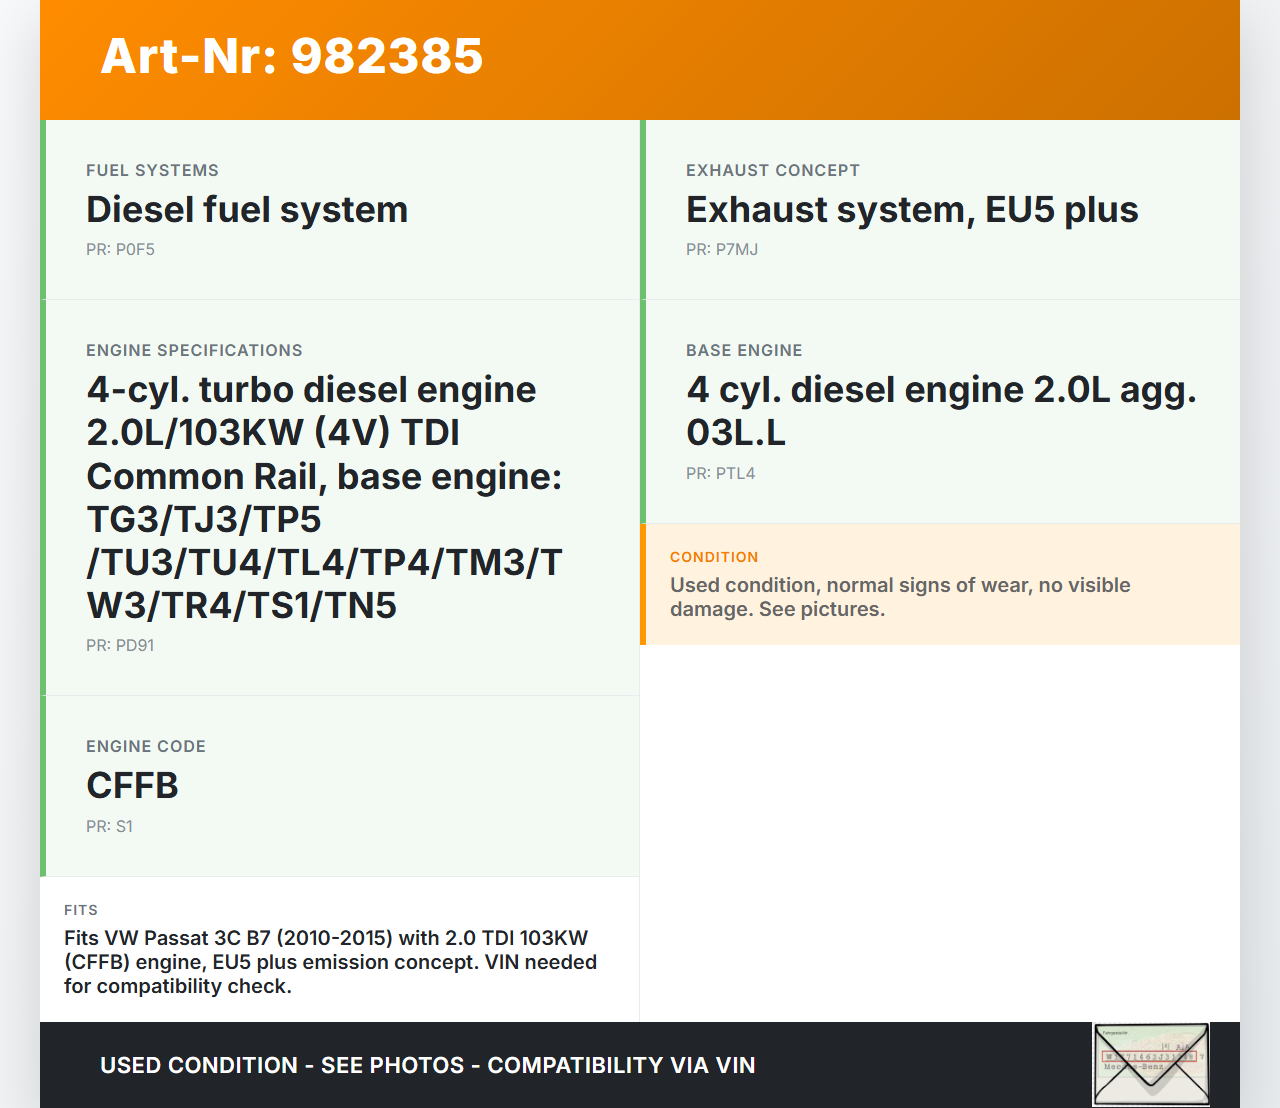
Task: Click the PR: PTL4 code
Action: (x=720, y=474)
